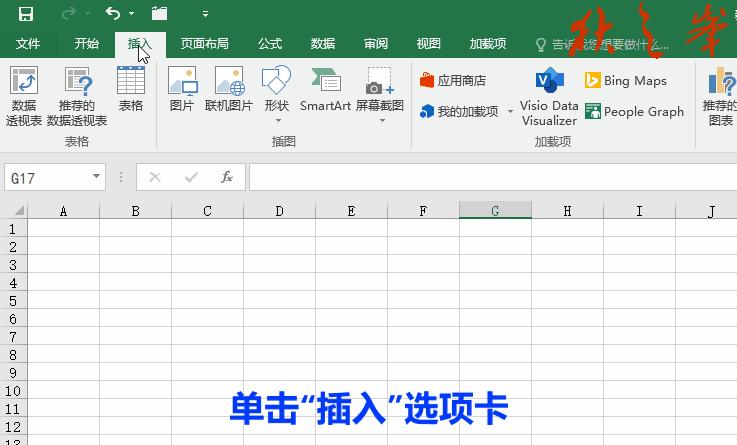Select row 3 header
Screen dimensions: 737x445
[13, 265]
